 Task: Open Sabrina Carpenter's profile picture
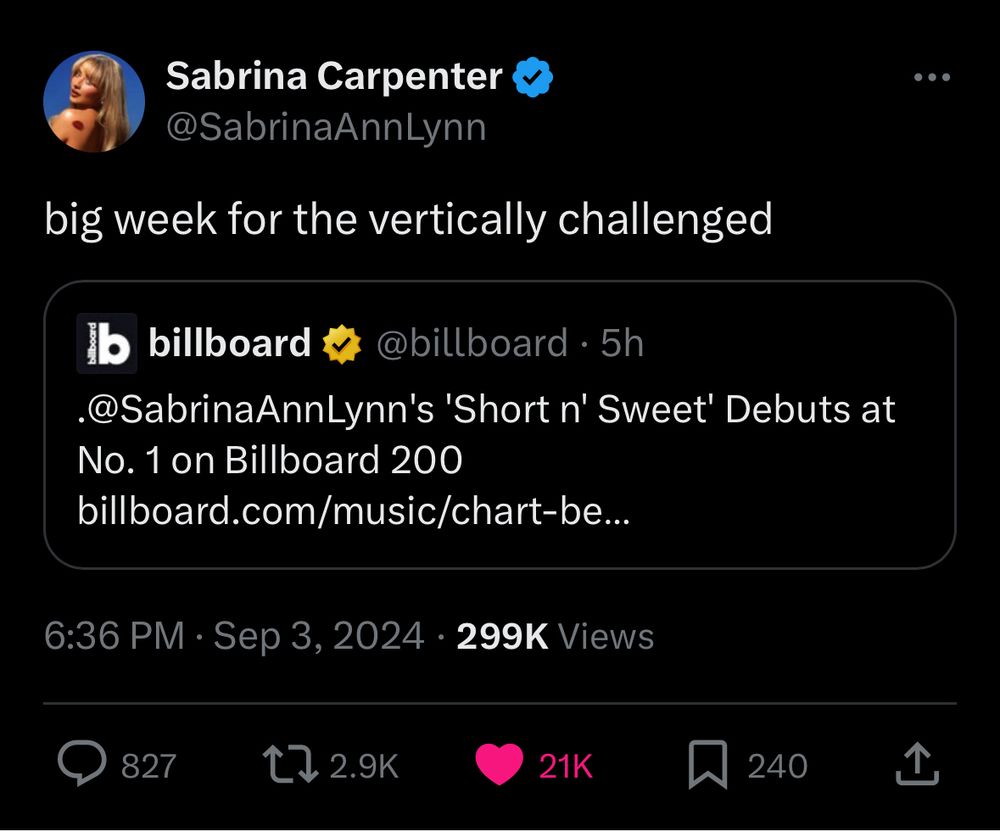click(94, 101)
